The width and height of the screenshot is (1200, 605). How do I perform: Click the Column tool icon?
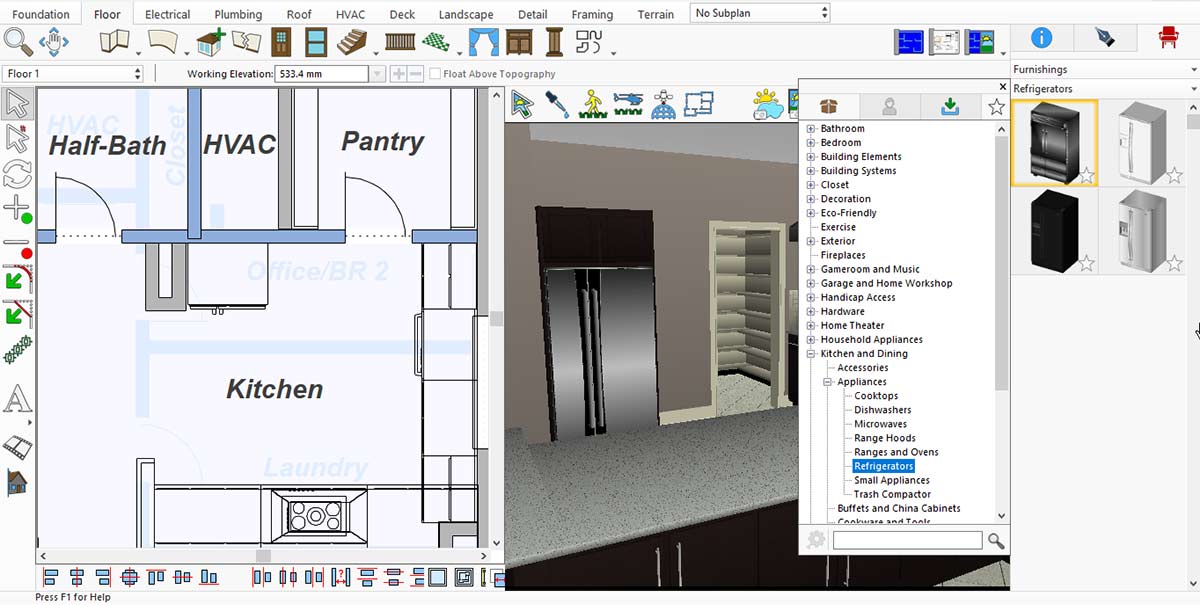click(x=554, y=43)
